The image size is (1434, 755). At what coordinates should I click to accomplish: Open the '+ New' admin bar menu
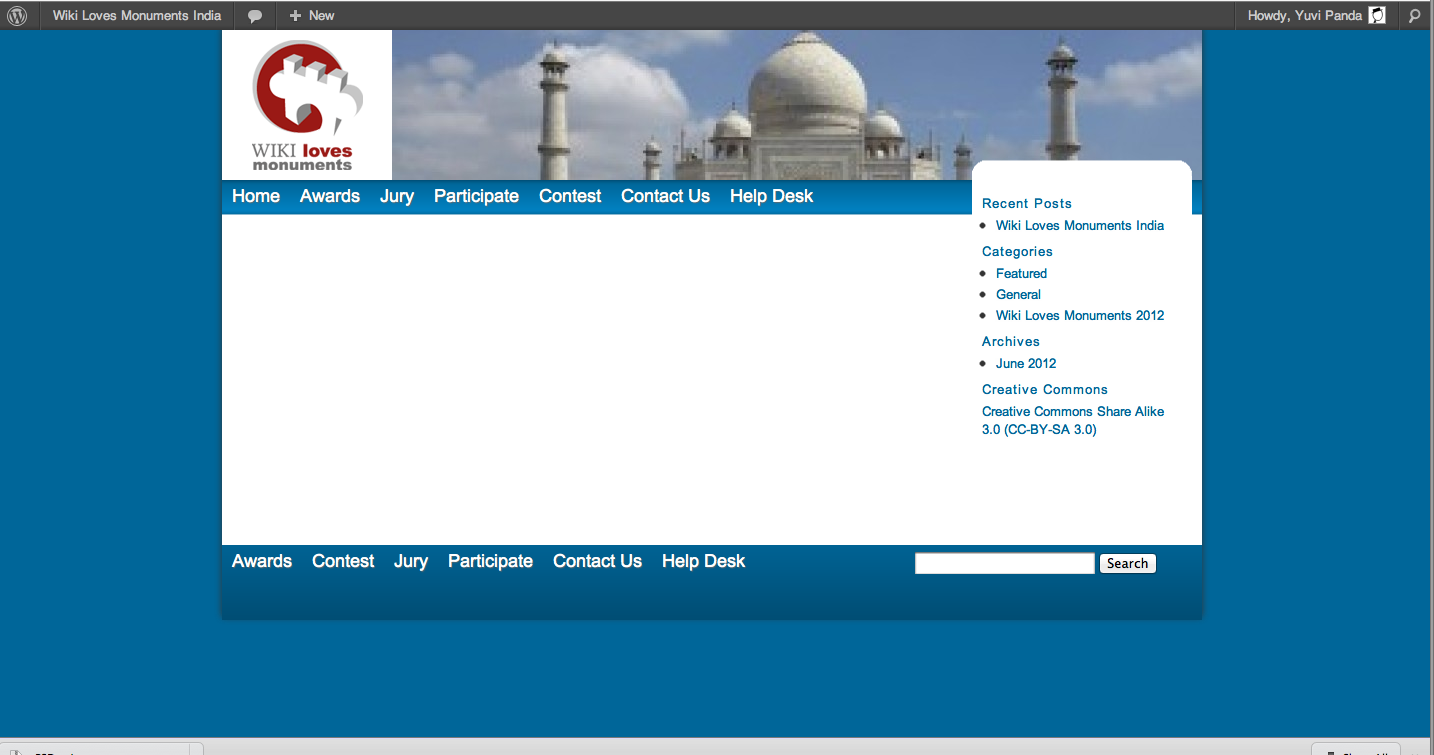point(312,15)
